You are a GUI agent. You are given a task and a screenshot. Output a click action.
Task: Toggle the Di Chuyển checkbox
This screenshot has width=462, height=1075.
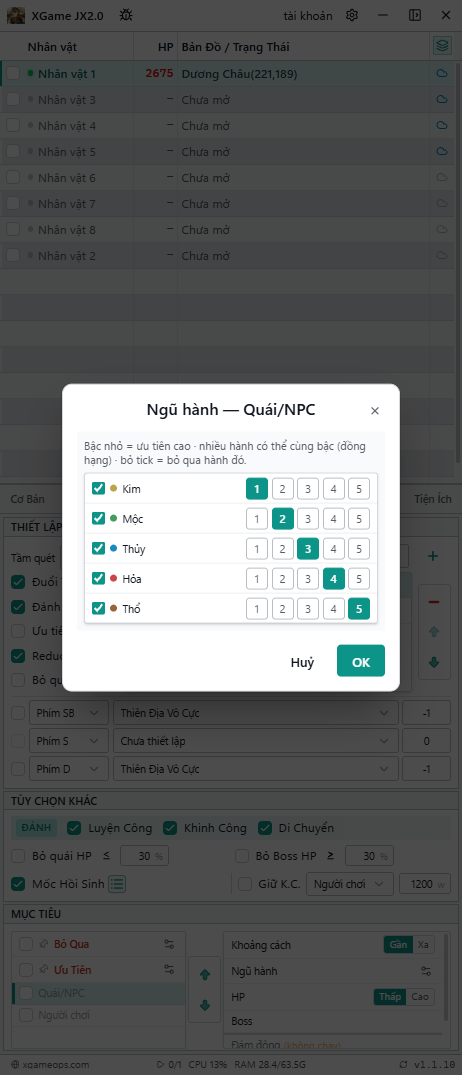click(x=265, y=828)
